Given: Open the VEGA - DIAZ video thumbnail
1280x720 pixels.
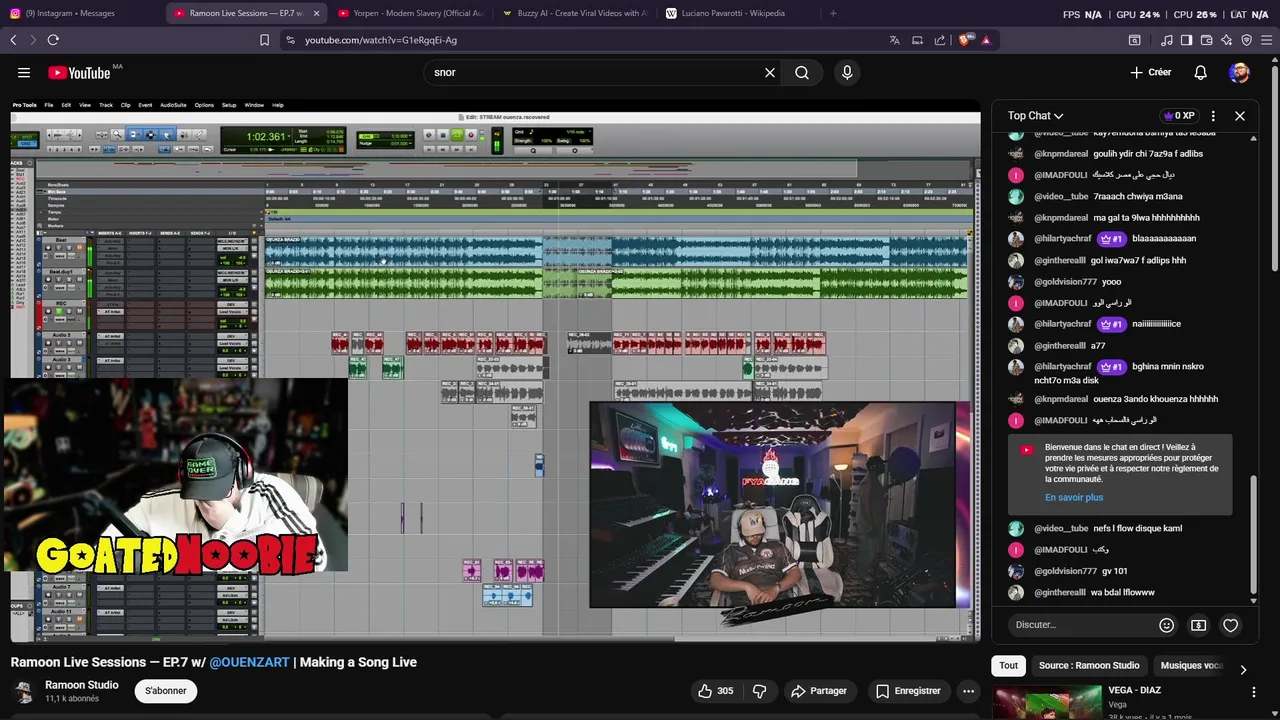Looking at the screenshot, I should pyautogui.click(x=1047, y=702).
